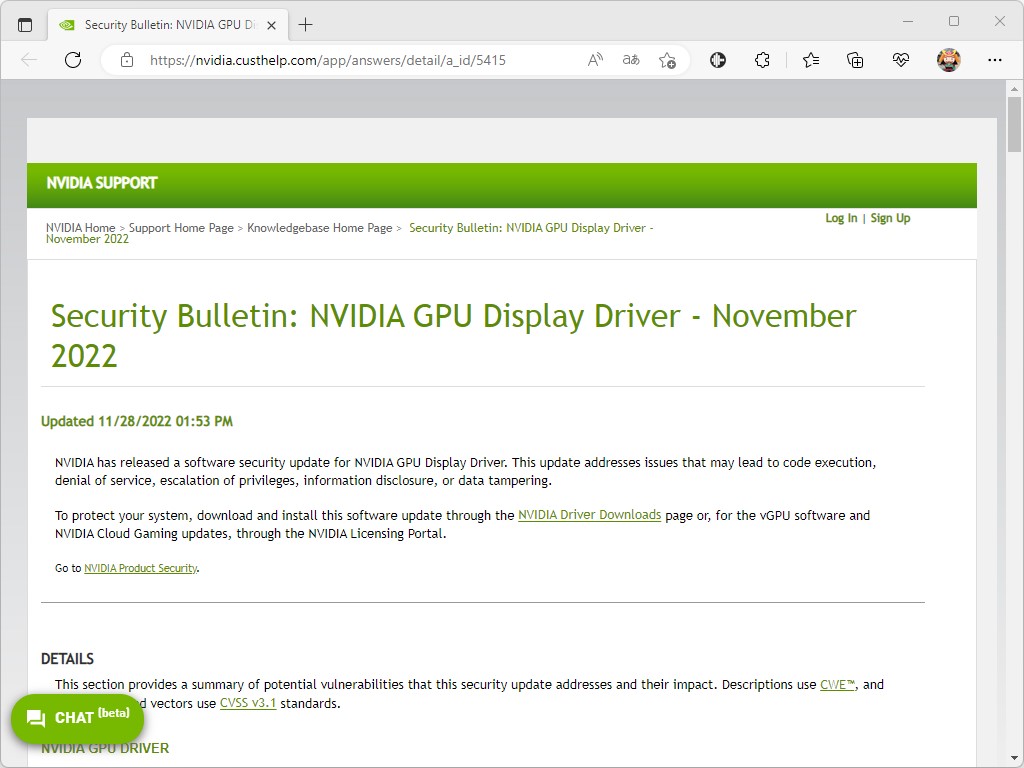Open Knowledgebase Home Page breadcrumb

click(x=319, y=227)
